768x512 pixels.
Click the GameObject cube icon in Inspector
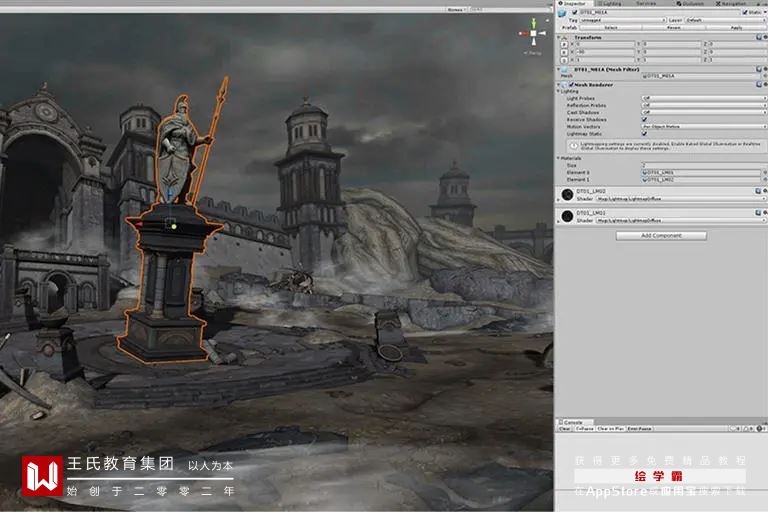[562, 14]
